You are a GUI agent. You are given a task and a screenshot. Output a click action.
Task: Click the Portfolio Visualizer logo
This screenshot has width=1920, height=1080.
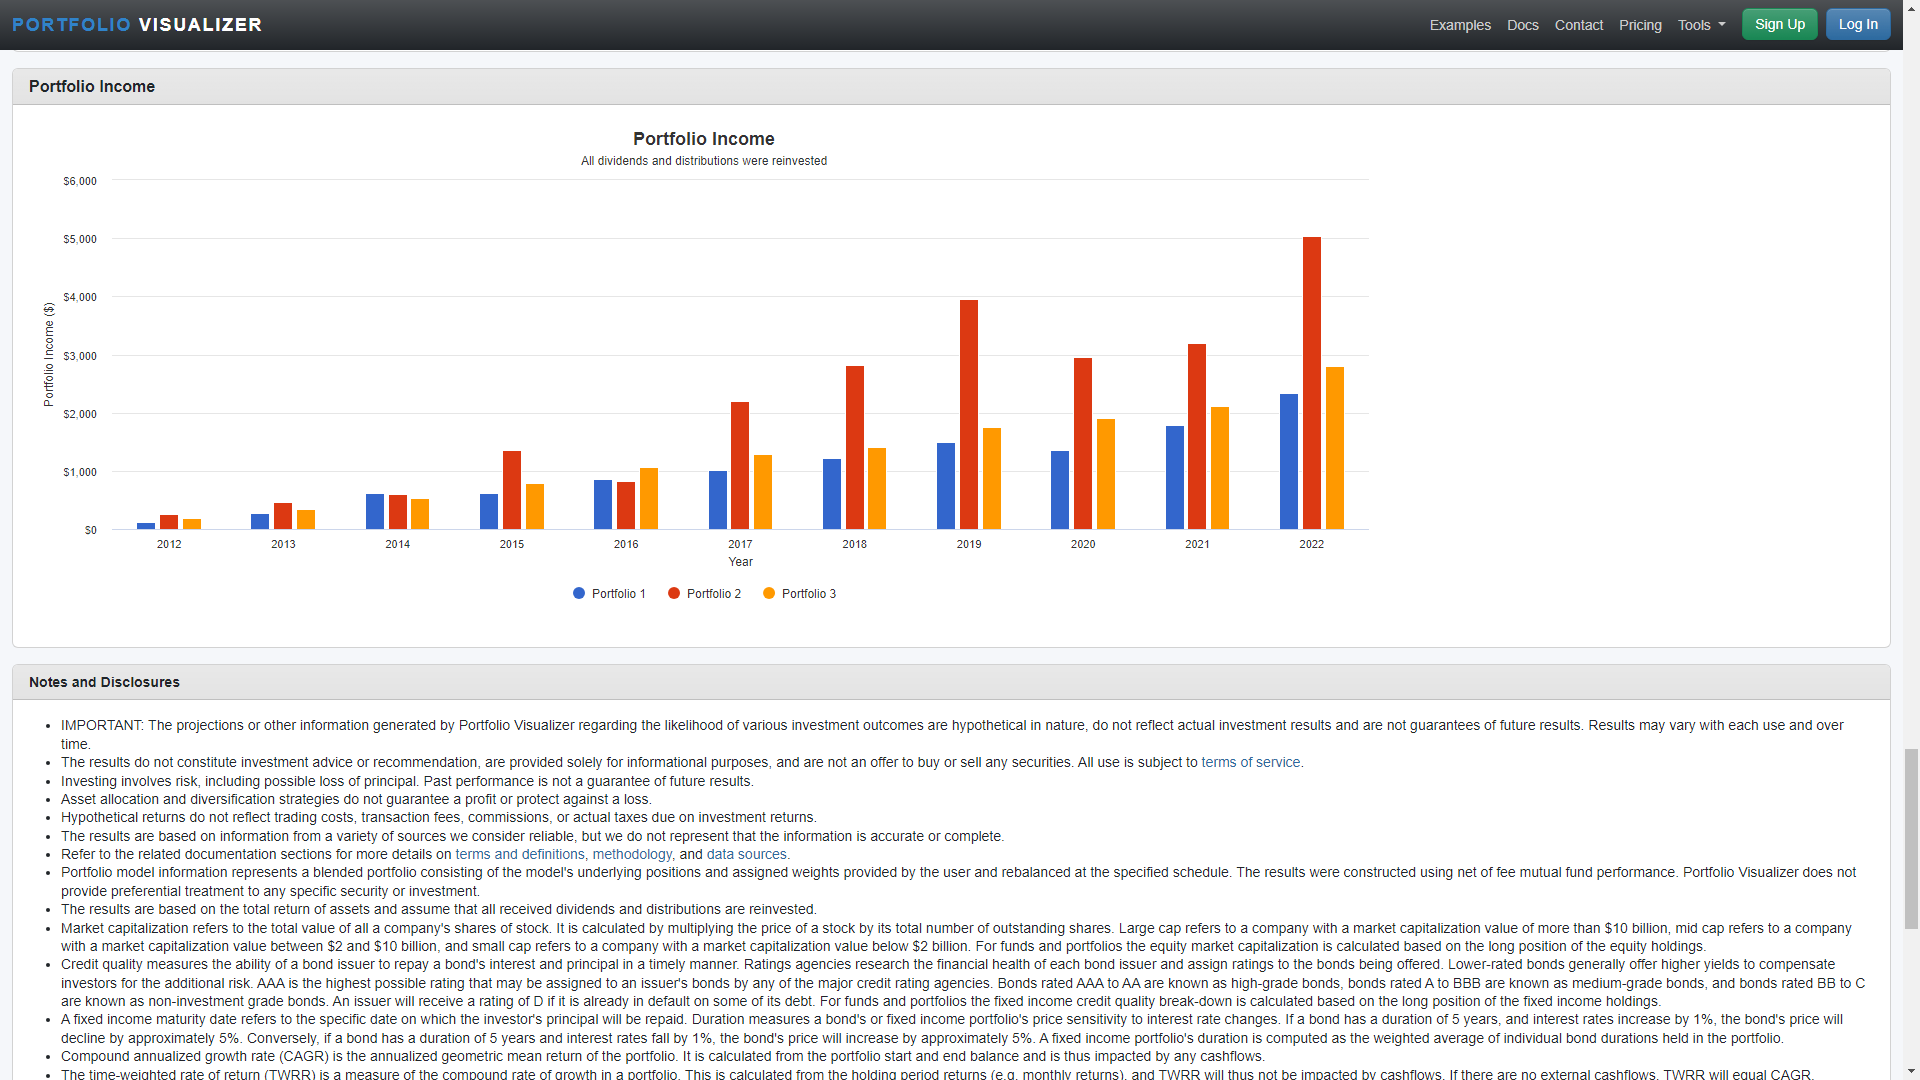click(x=137, y=24)
